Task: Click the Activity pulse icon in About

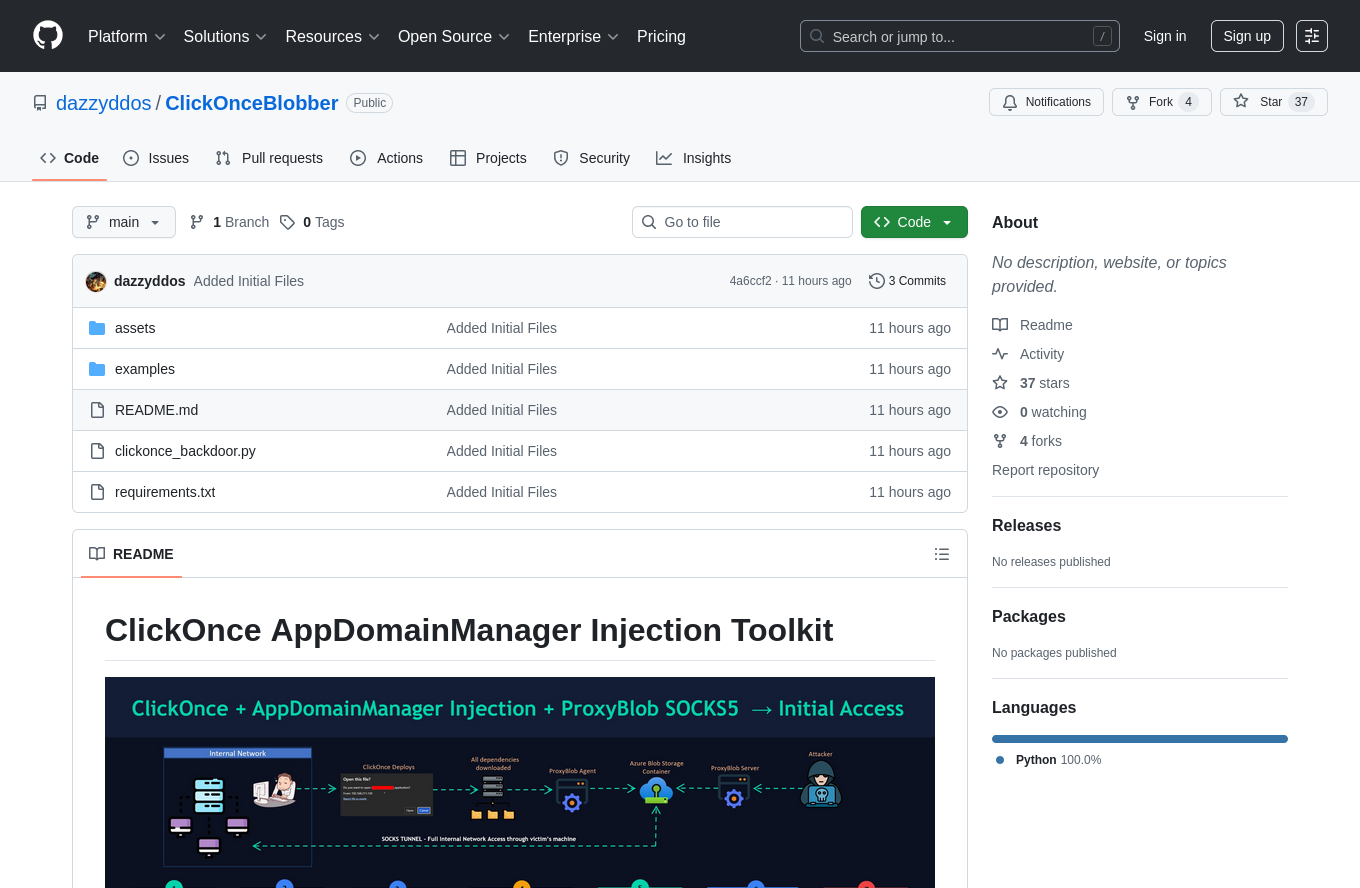Action: (1000, 354)
